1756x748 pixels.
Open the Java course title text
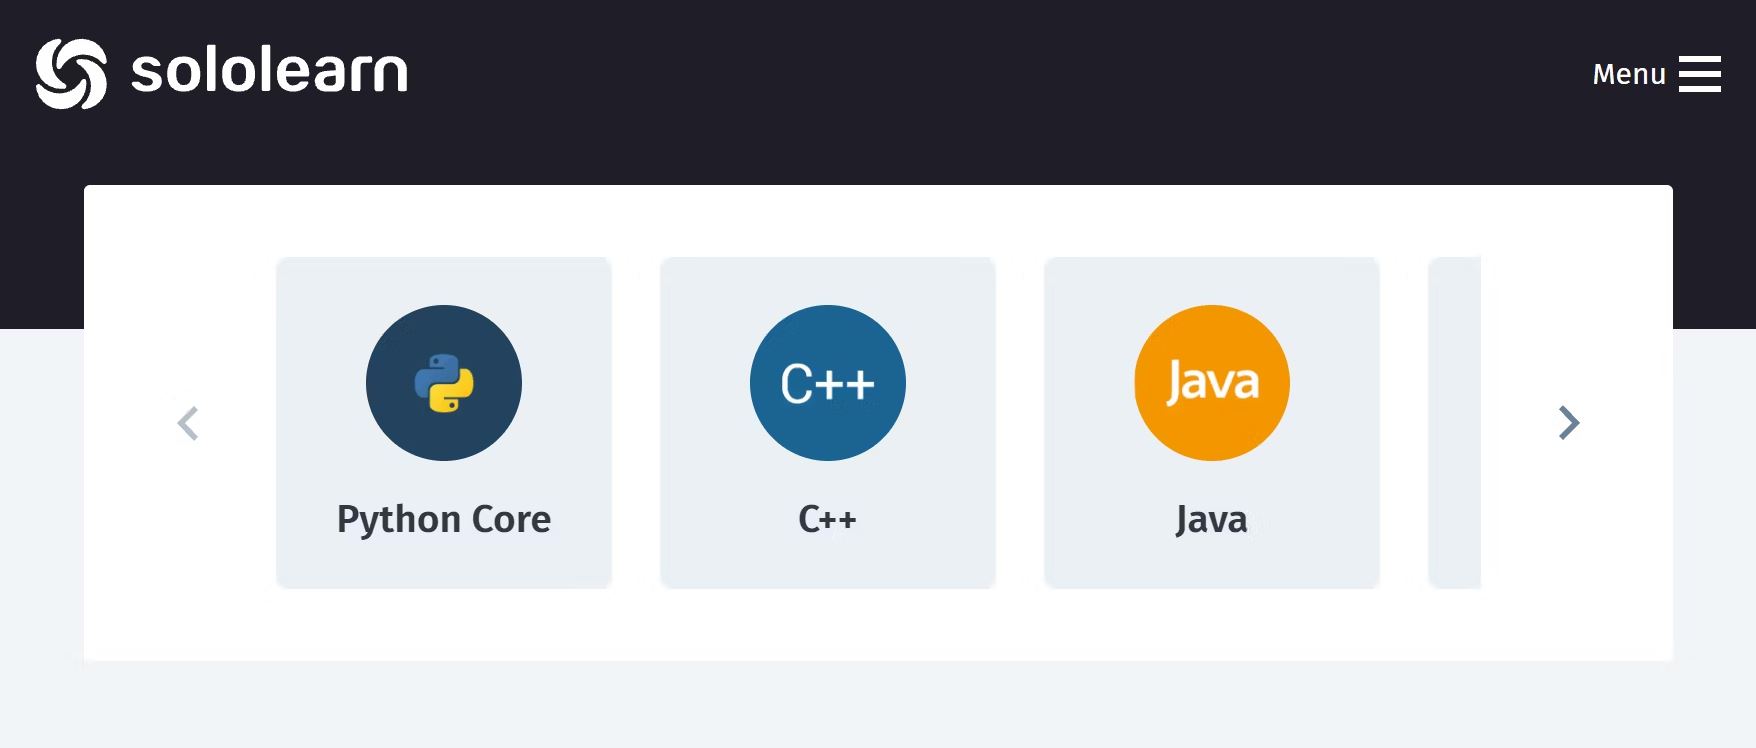point(1212,519)
